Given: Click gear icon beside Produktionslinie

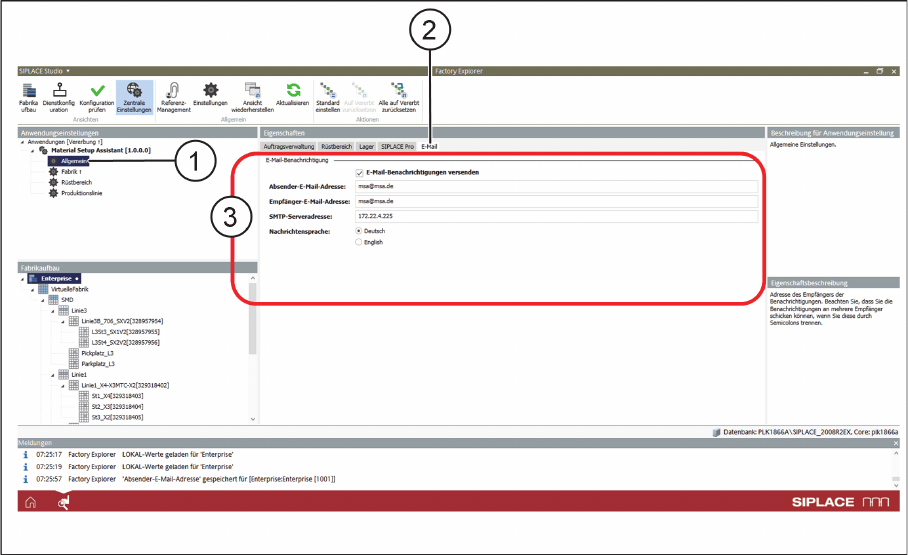Looking at the screenshot, I should click(x=53, y=193).
